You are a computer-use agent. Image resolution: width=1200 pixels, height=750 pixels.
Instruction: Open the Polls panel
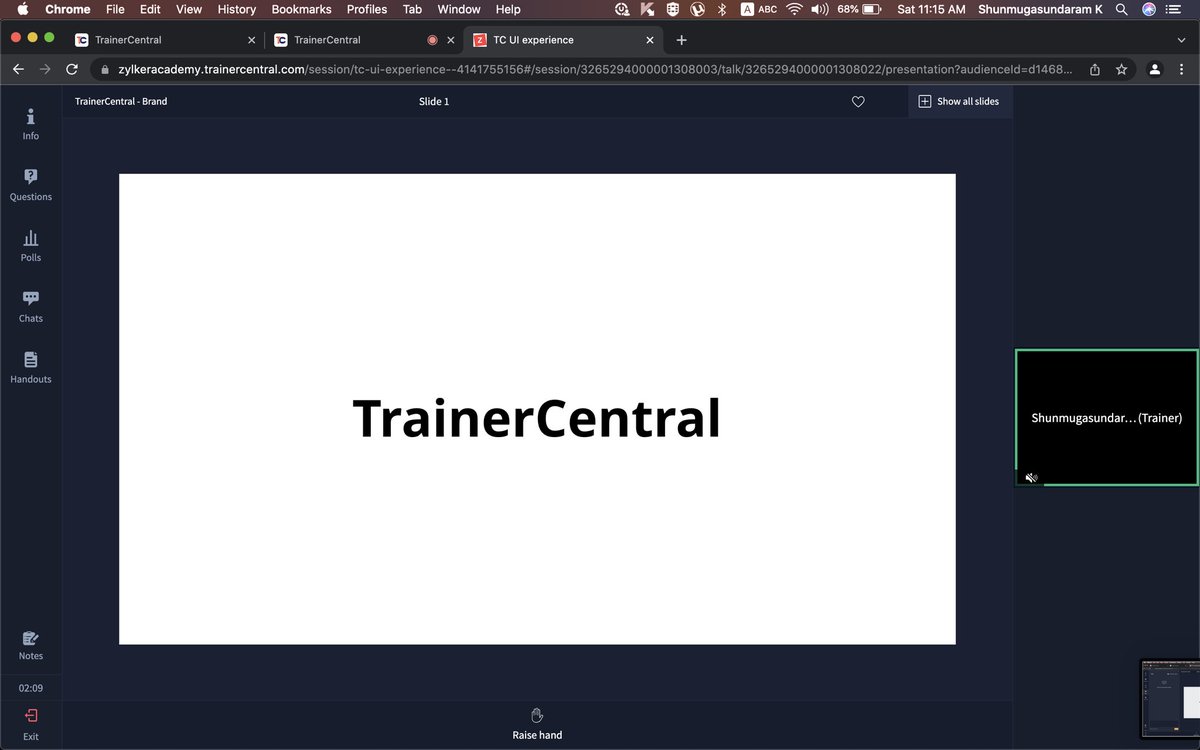(31, 247)
